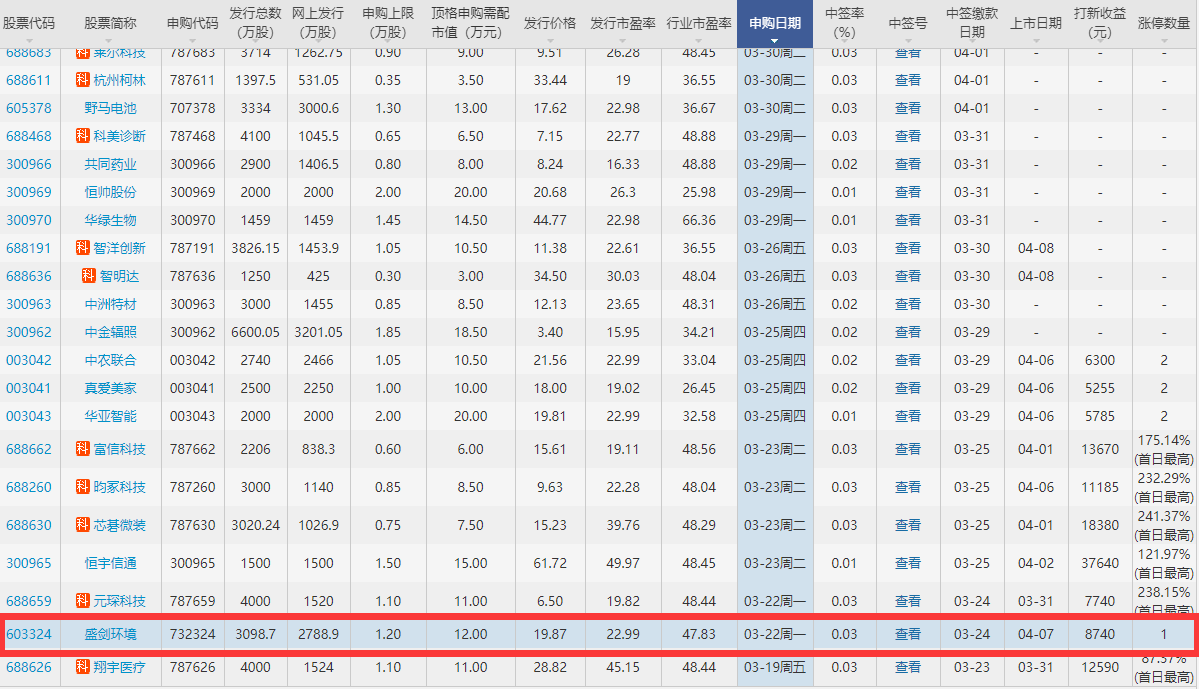Open 华亚智能 stock name link
The width and height of the screenshot is (1199, 689).
pyautogui.click(x=110, y=416)
